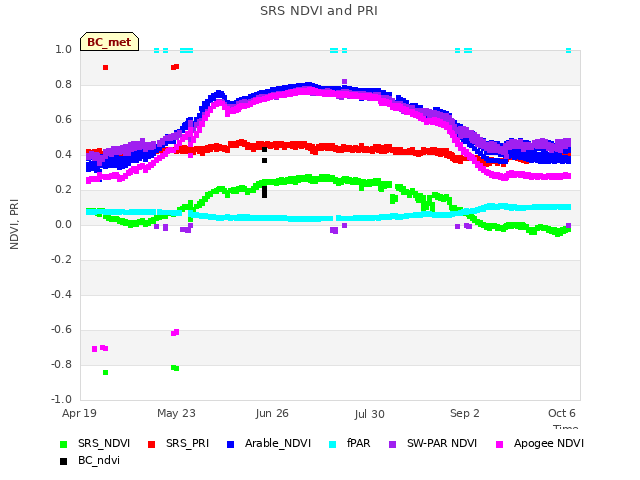The width and height of the screenshot is (640, 480).
Task: Click the Jul 30 x-axis tick label
Action: [x=369, y=414]
